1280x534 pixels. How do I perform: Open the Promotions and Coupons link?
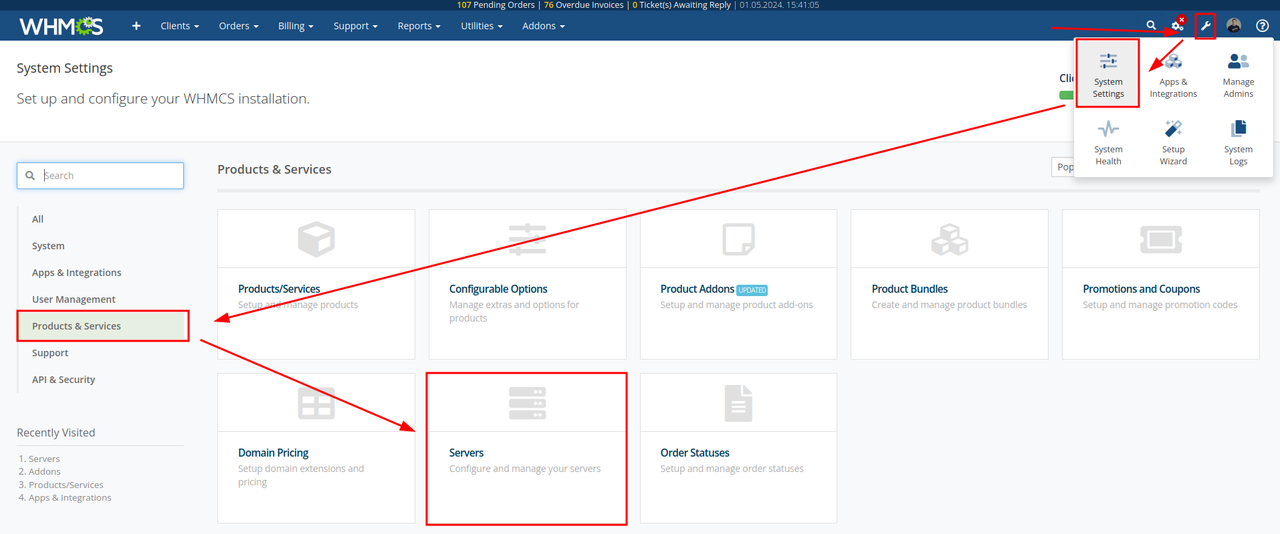coord(1141,289)
